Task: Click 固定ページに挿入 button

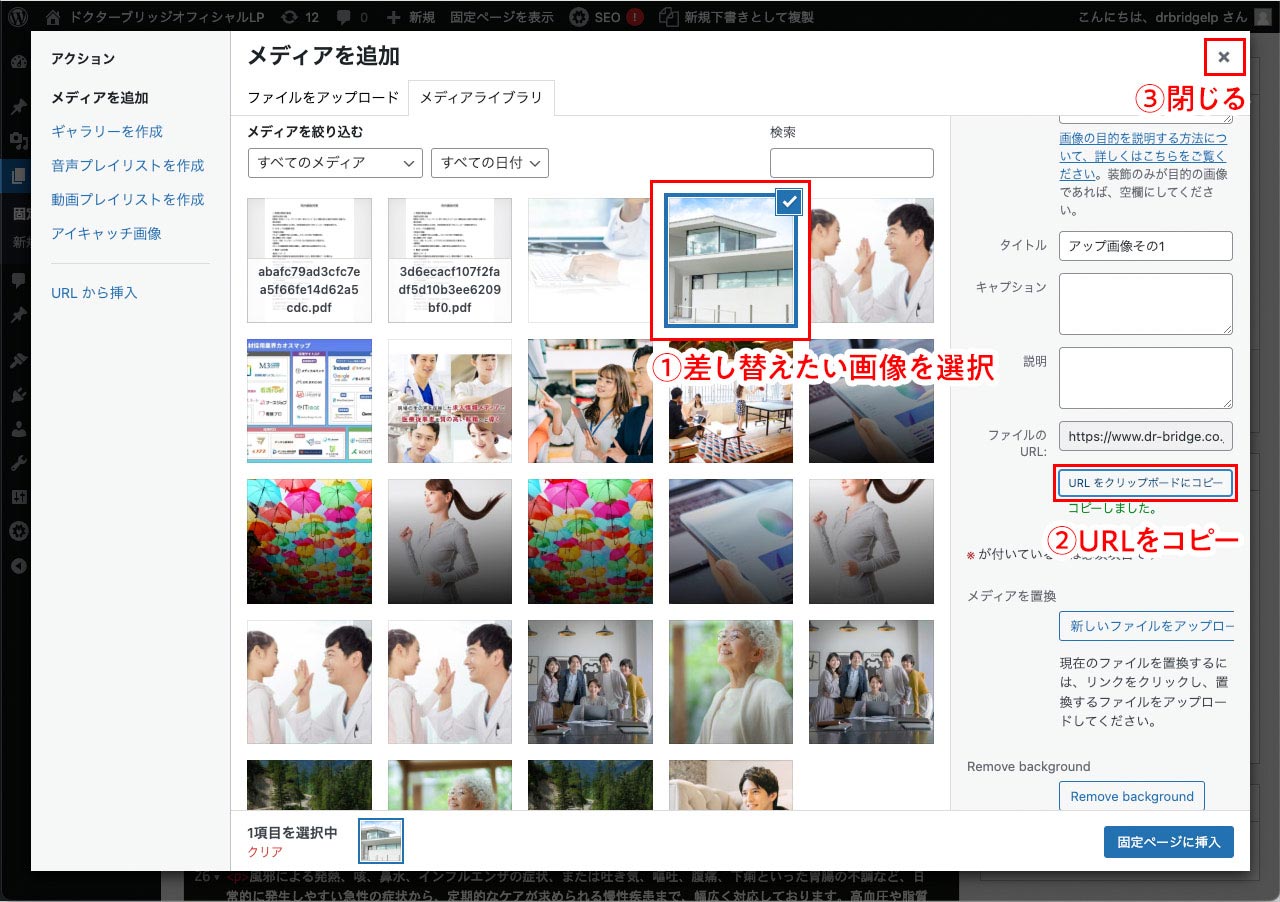Action: [1169, 842]
